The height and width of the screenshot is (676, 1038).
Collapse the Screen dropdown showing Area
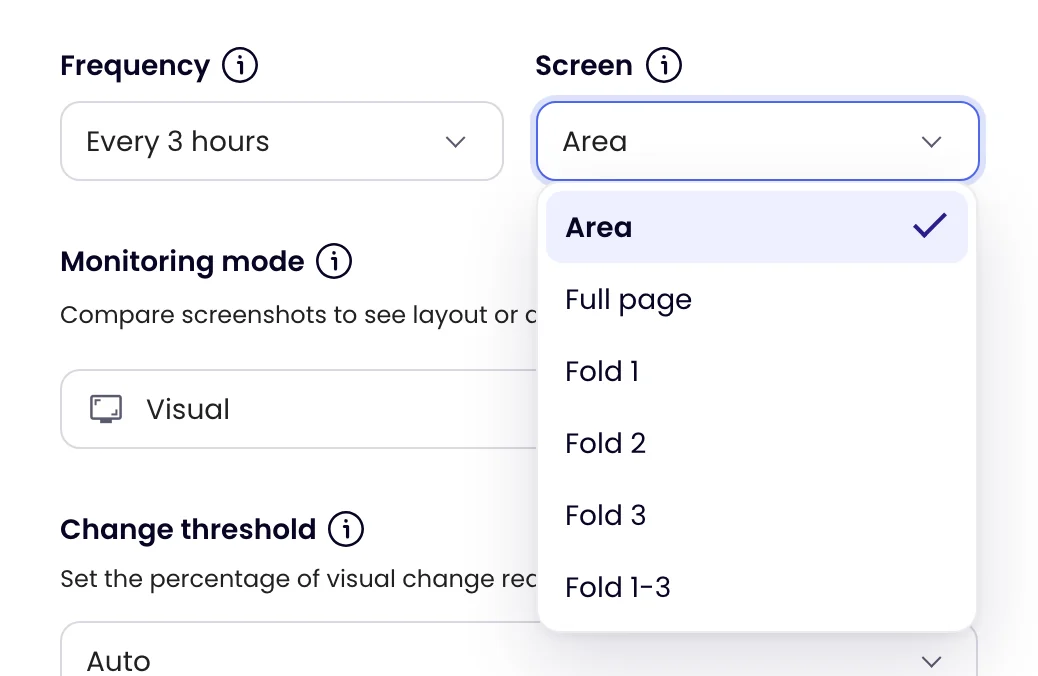(757, 141)
